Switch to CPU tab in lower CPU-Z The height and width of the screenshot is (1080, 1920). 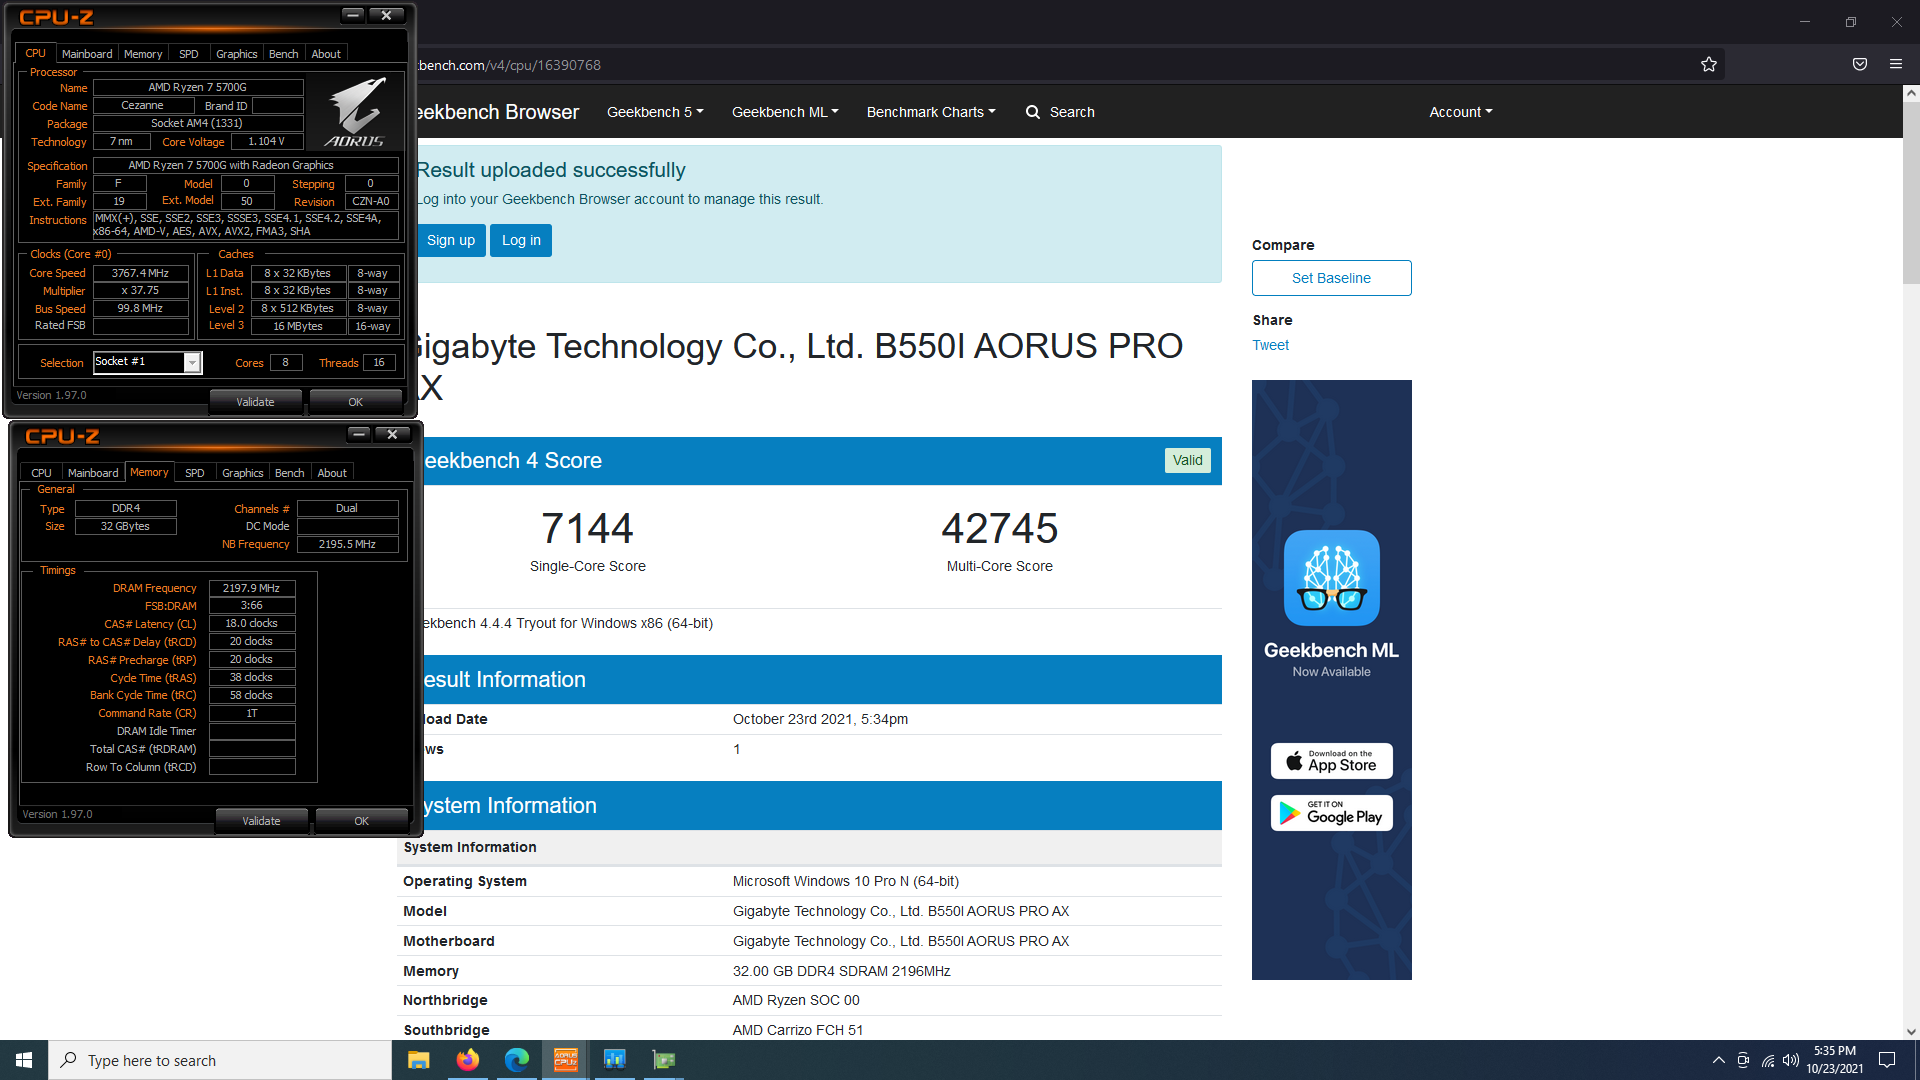tap(41, 473)
